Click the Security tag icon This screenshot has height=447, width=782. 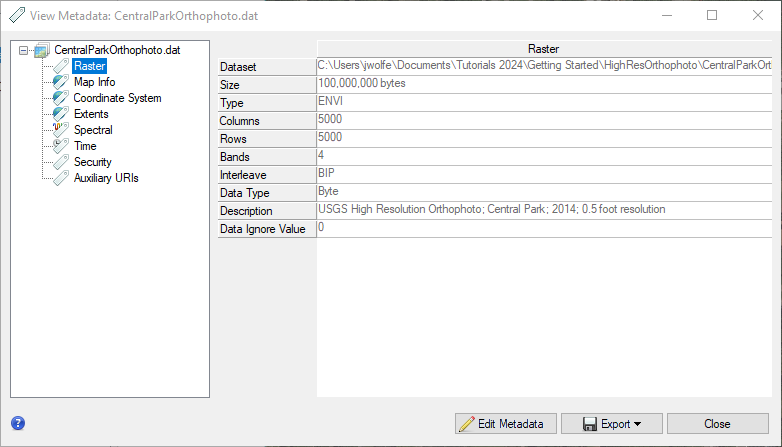tap(60, 162)
